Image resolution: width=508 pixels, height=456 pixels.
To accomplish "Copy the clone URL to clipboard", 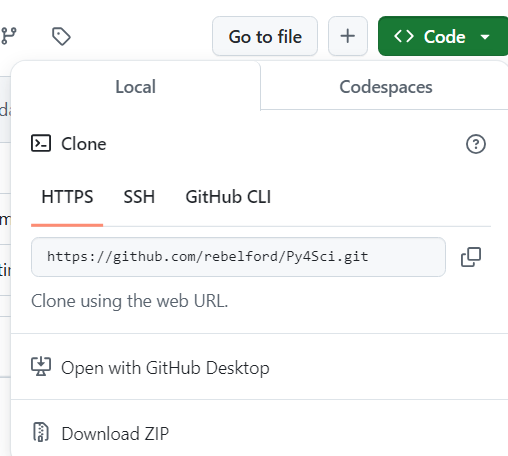I will (471, 257).
